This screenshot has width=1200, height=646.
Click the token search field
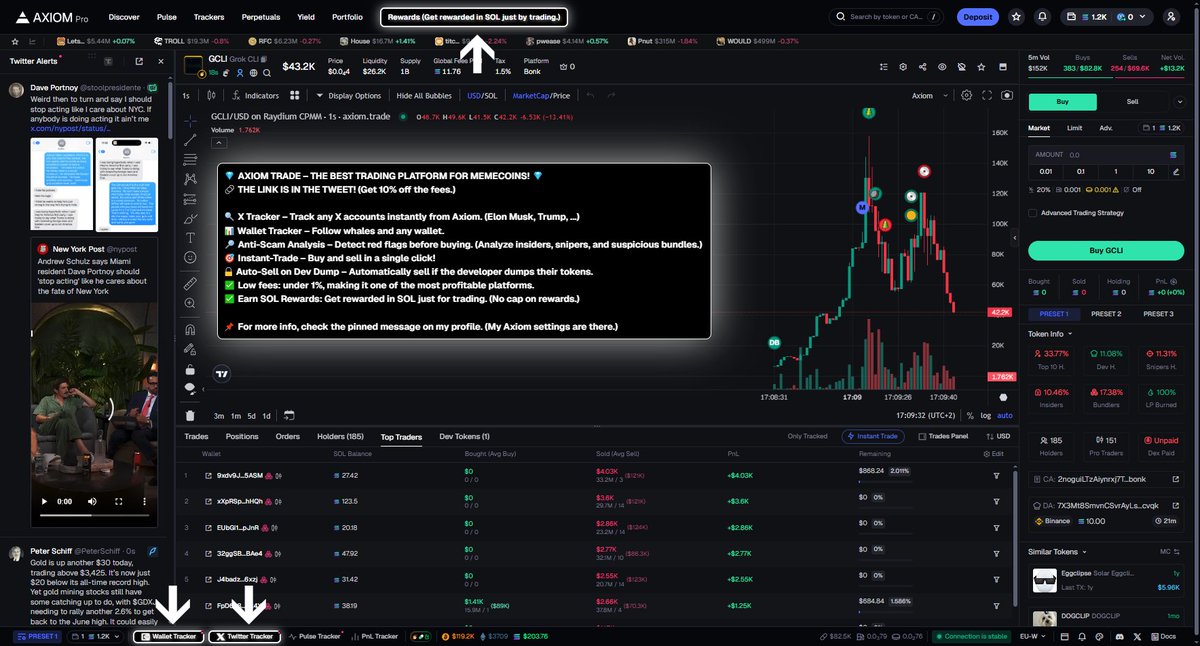click(x=886, y=17)
